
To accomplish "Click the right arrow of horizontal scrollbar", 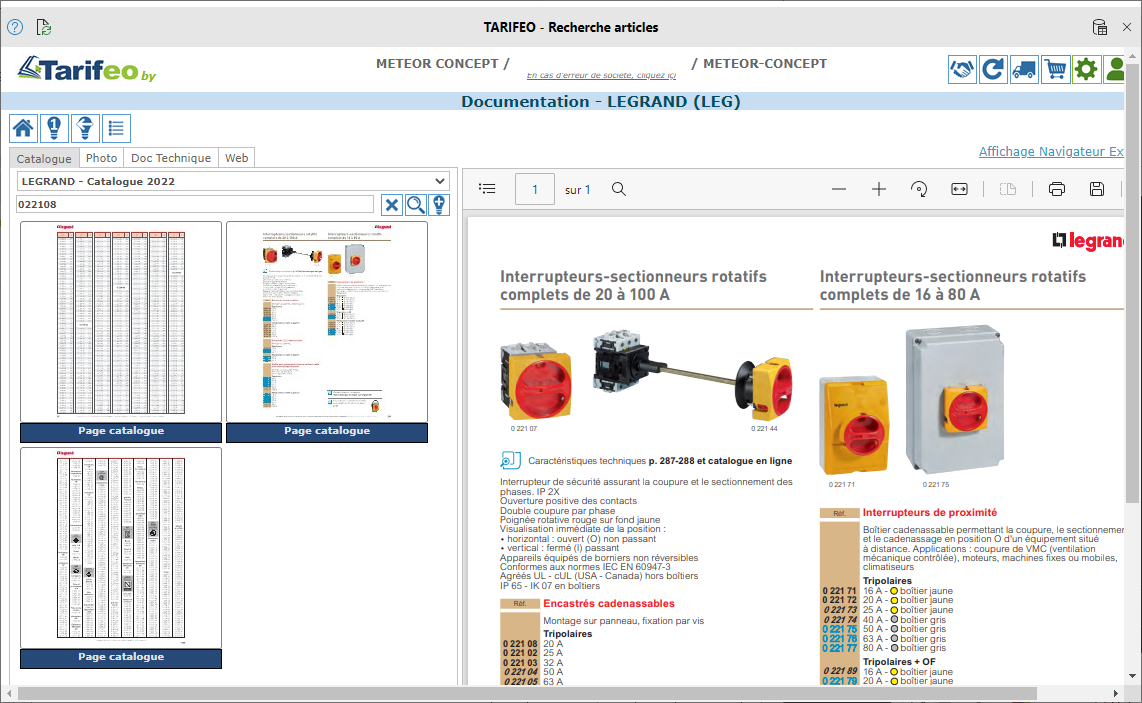I will click(x=1116, y=693).
